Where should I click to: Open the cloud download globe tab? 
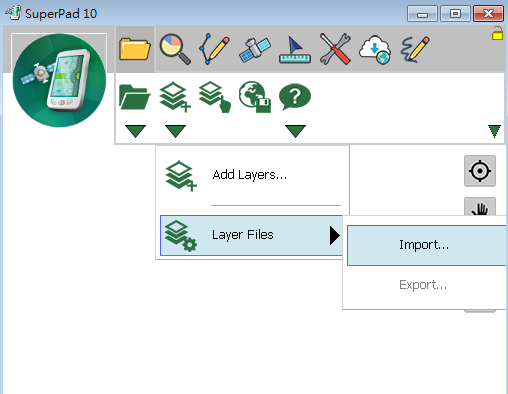point(375,50)
